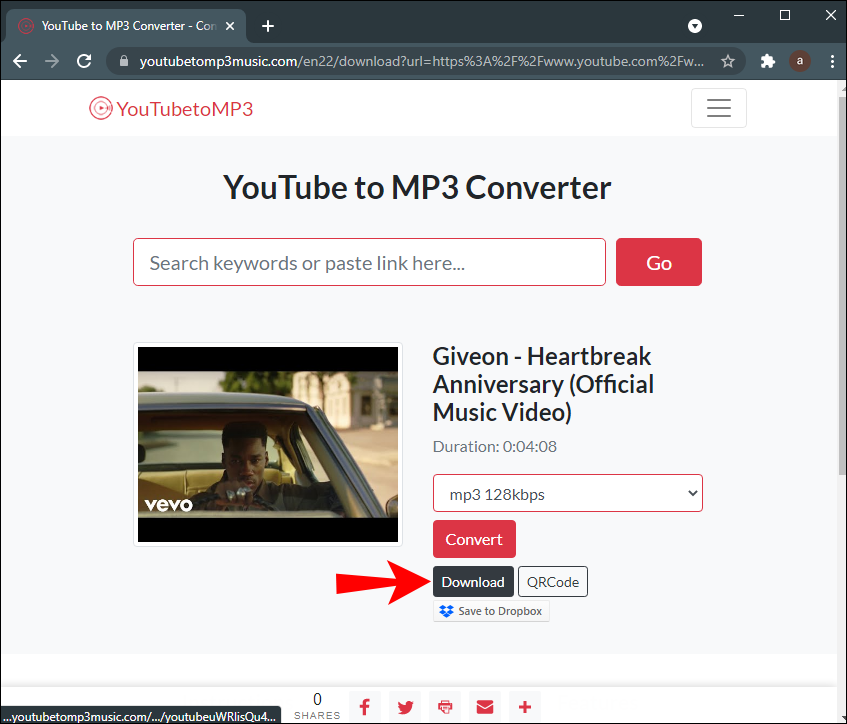Bookmark this page with the star icon
This screenshot has height=724, width=847.
point(728,61)
